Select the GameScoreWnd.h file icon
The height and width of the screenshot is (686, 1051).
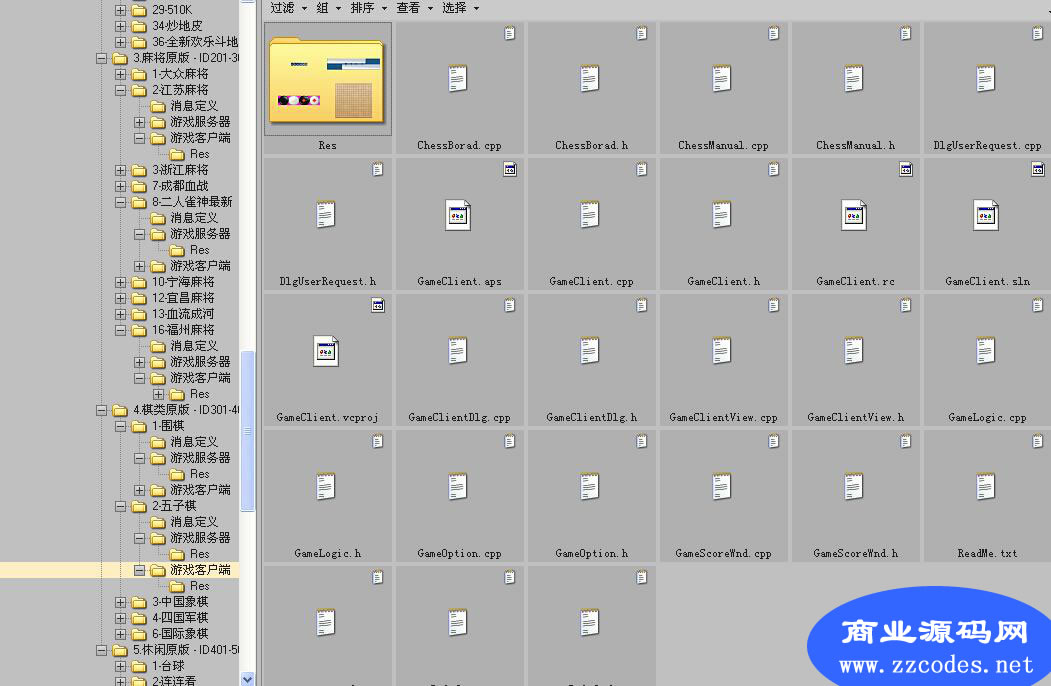(853, 487)
